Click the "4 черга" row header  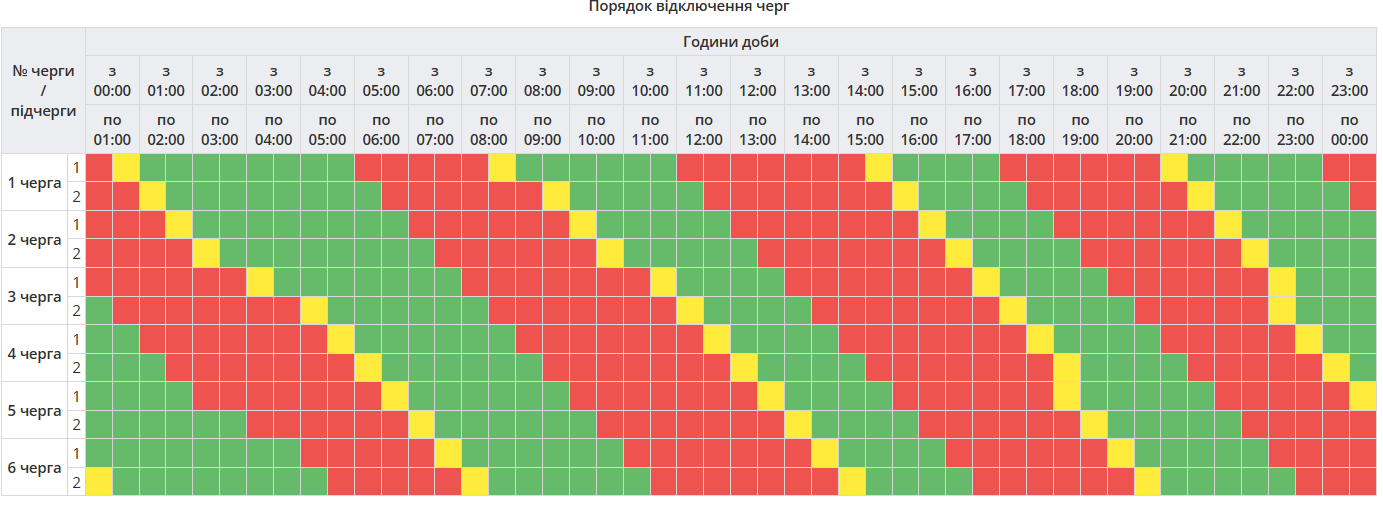pyautogui.click(x=34, y=354)
